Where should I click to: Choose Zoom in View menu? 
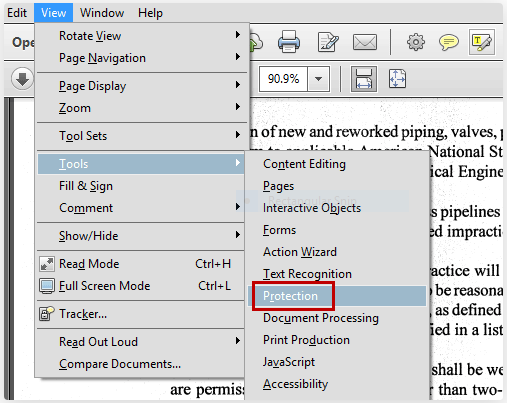point(142,108)
